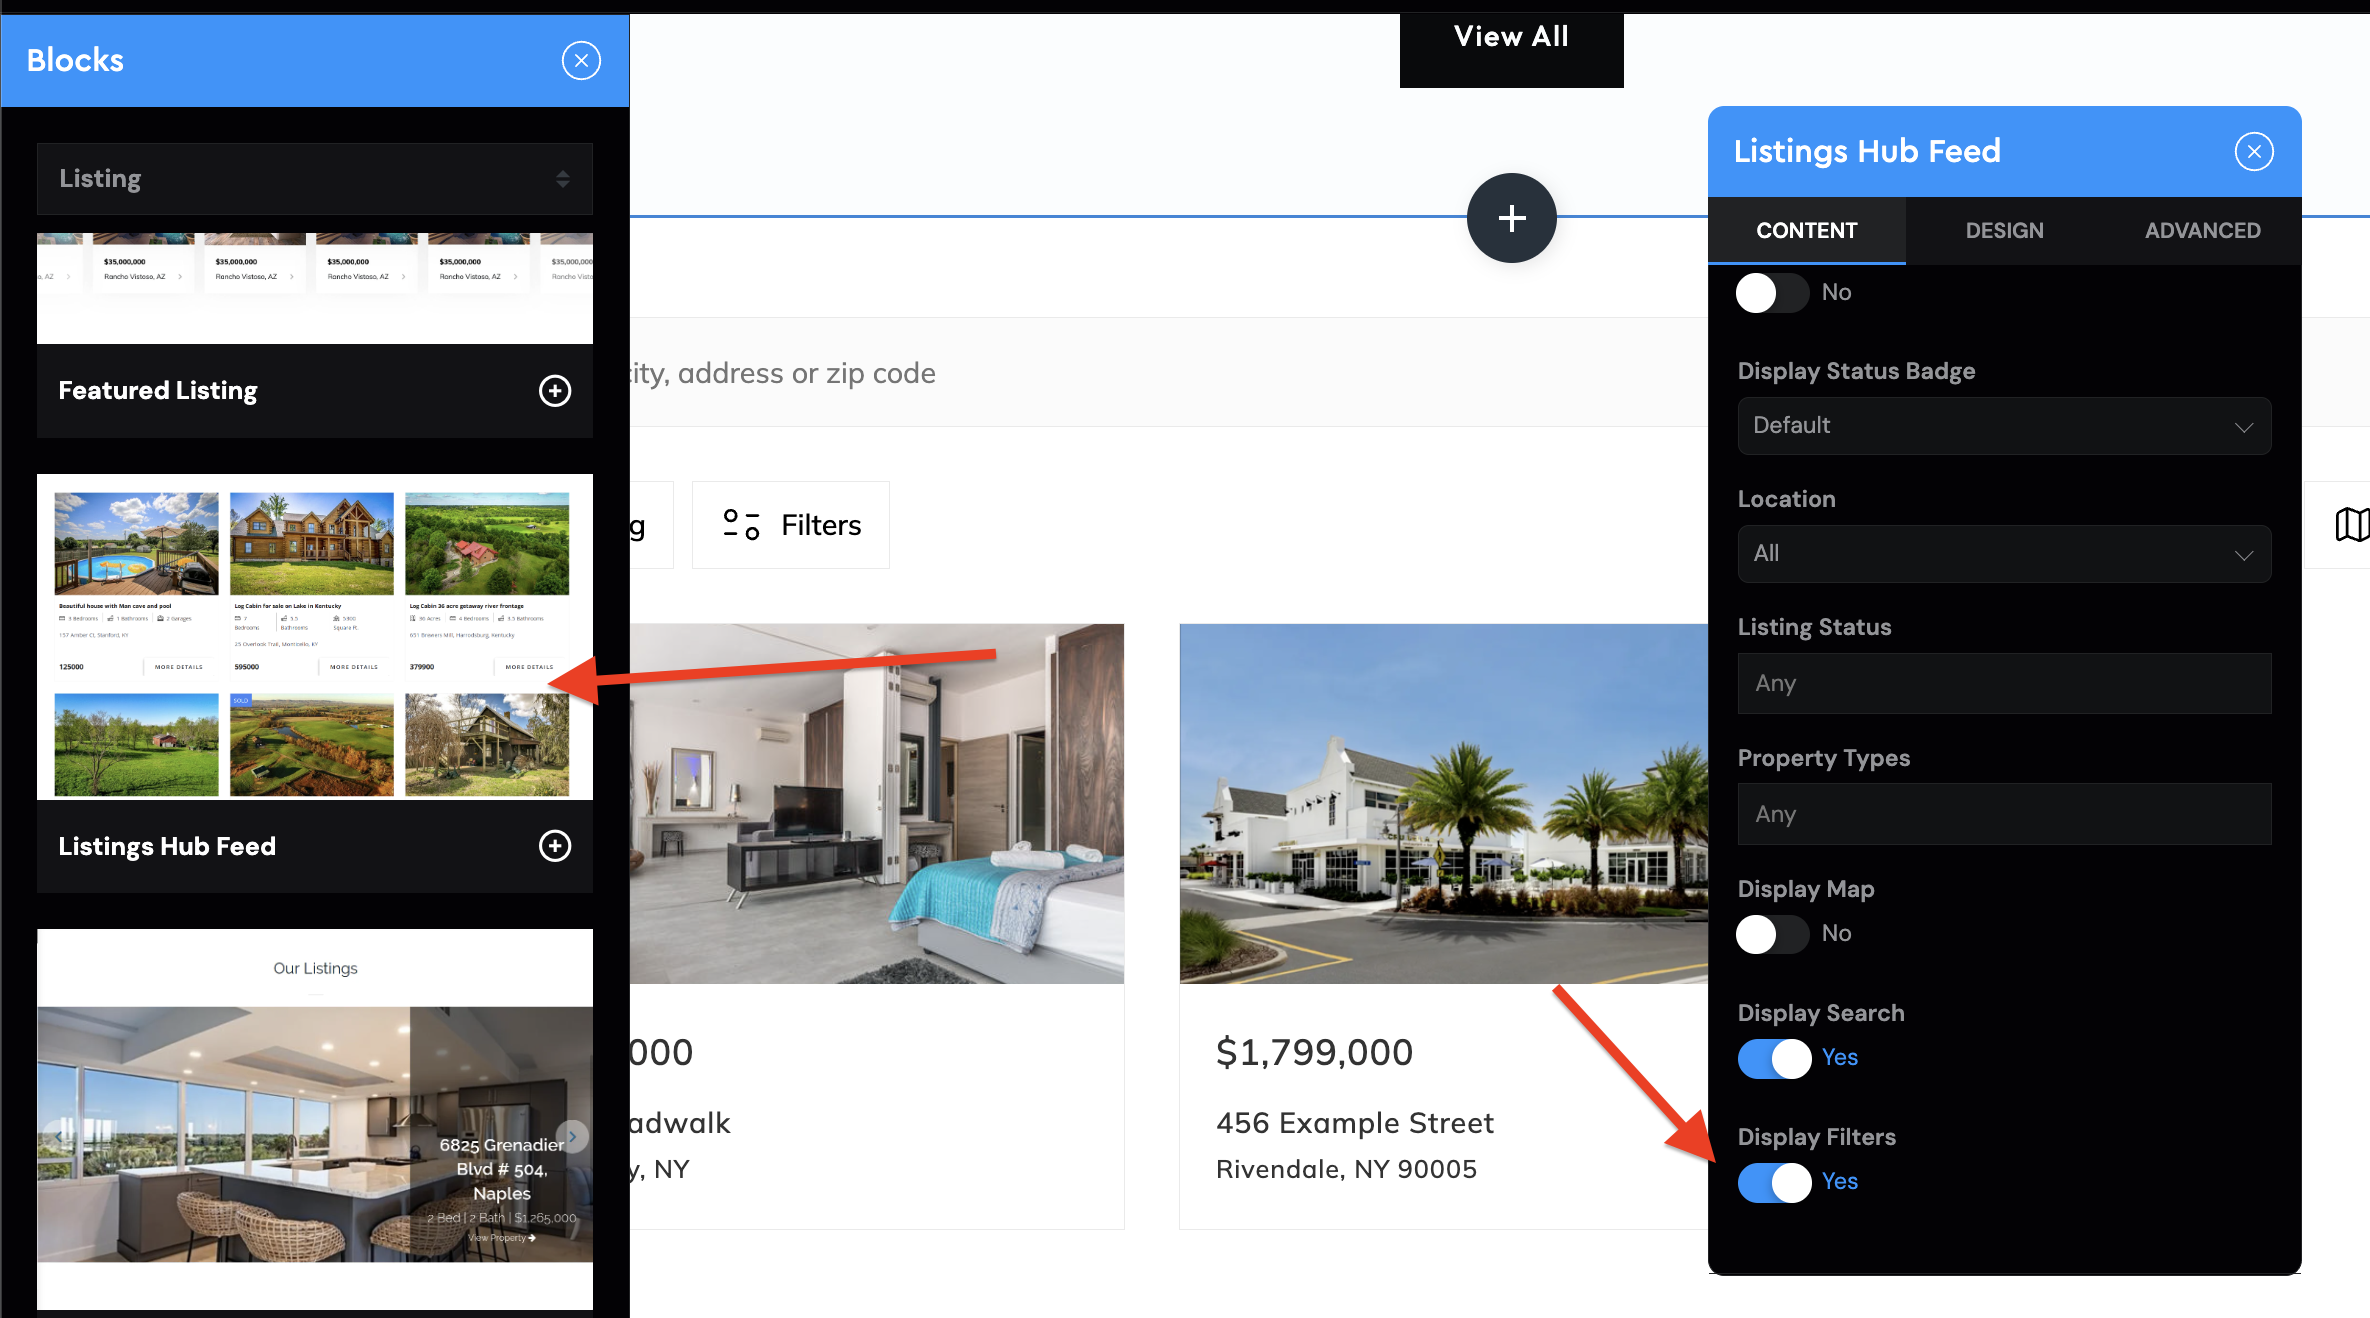Viewport: 2370px width, 1318px height.
Task: Click the map view icon at right edge
Action: pos(2350,525)
